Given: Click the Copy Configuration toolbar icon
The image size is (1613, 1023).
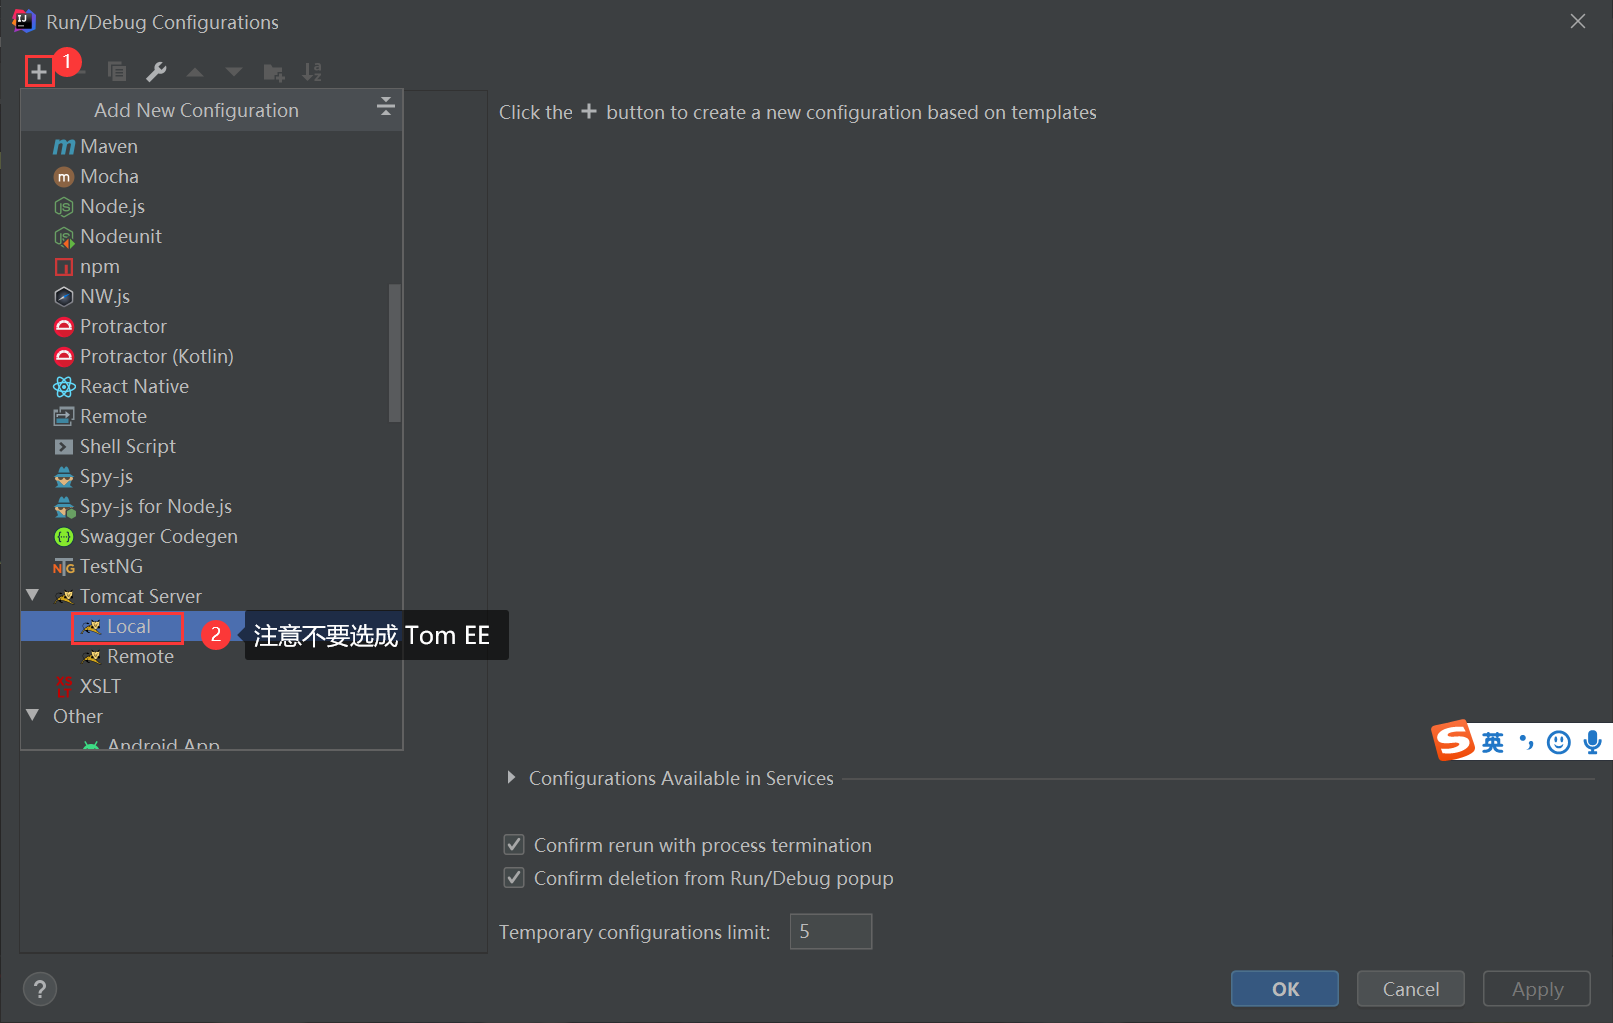Looking at the screenshot, I should click(x=117, y=72).
